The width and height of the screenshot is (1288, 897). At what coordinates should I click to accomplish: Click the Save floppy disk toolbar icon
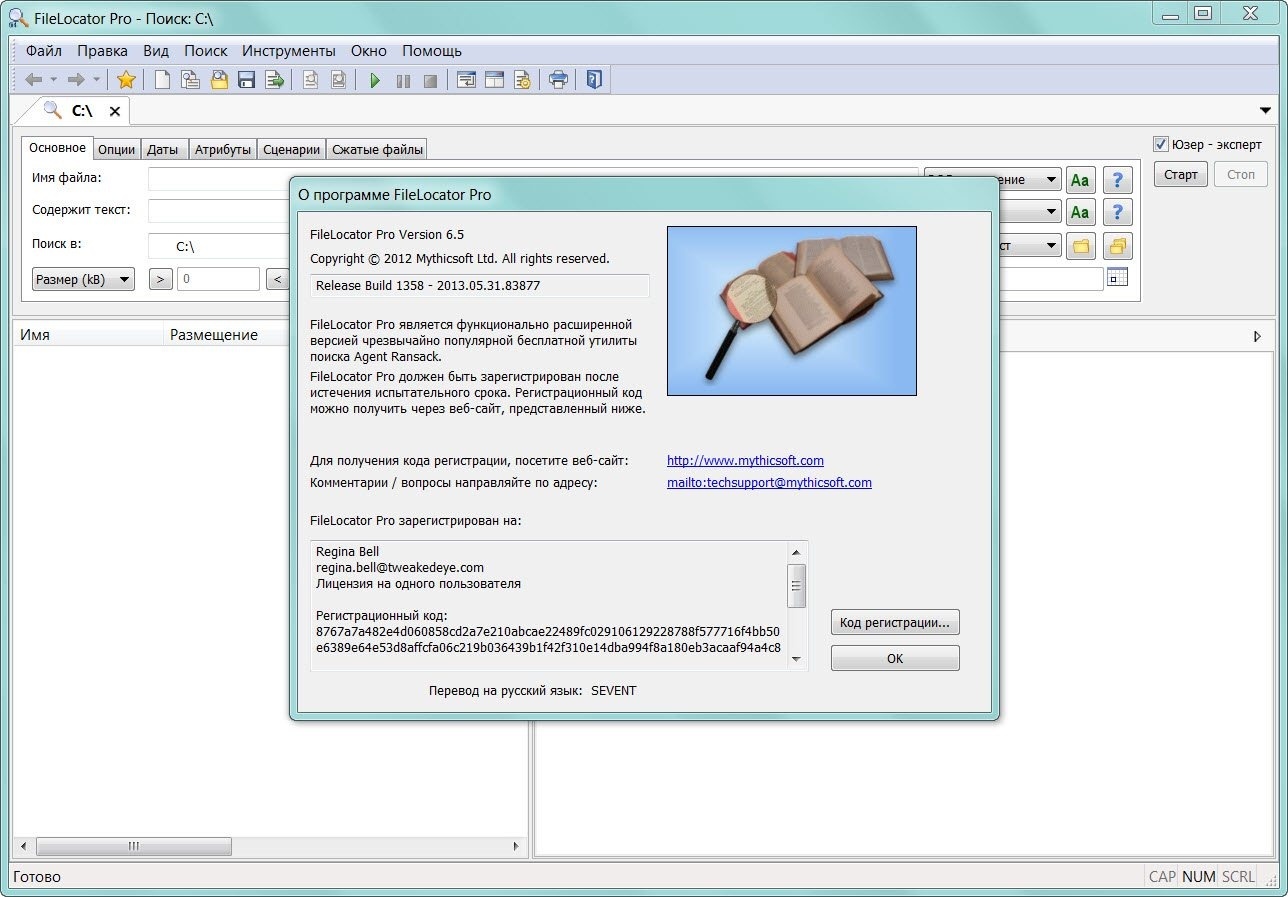point(246,80)
